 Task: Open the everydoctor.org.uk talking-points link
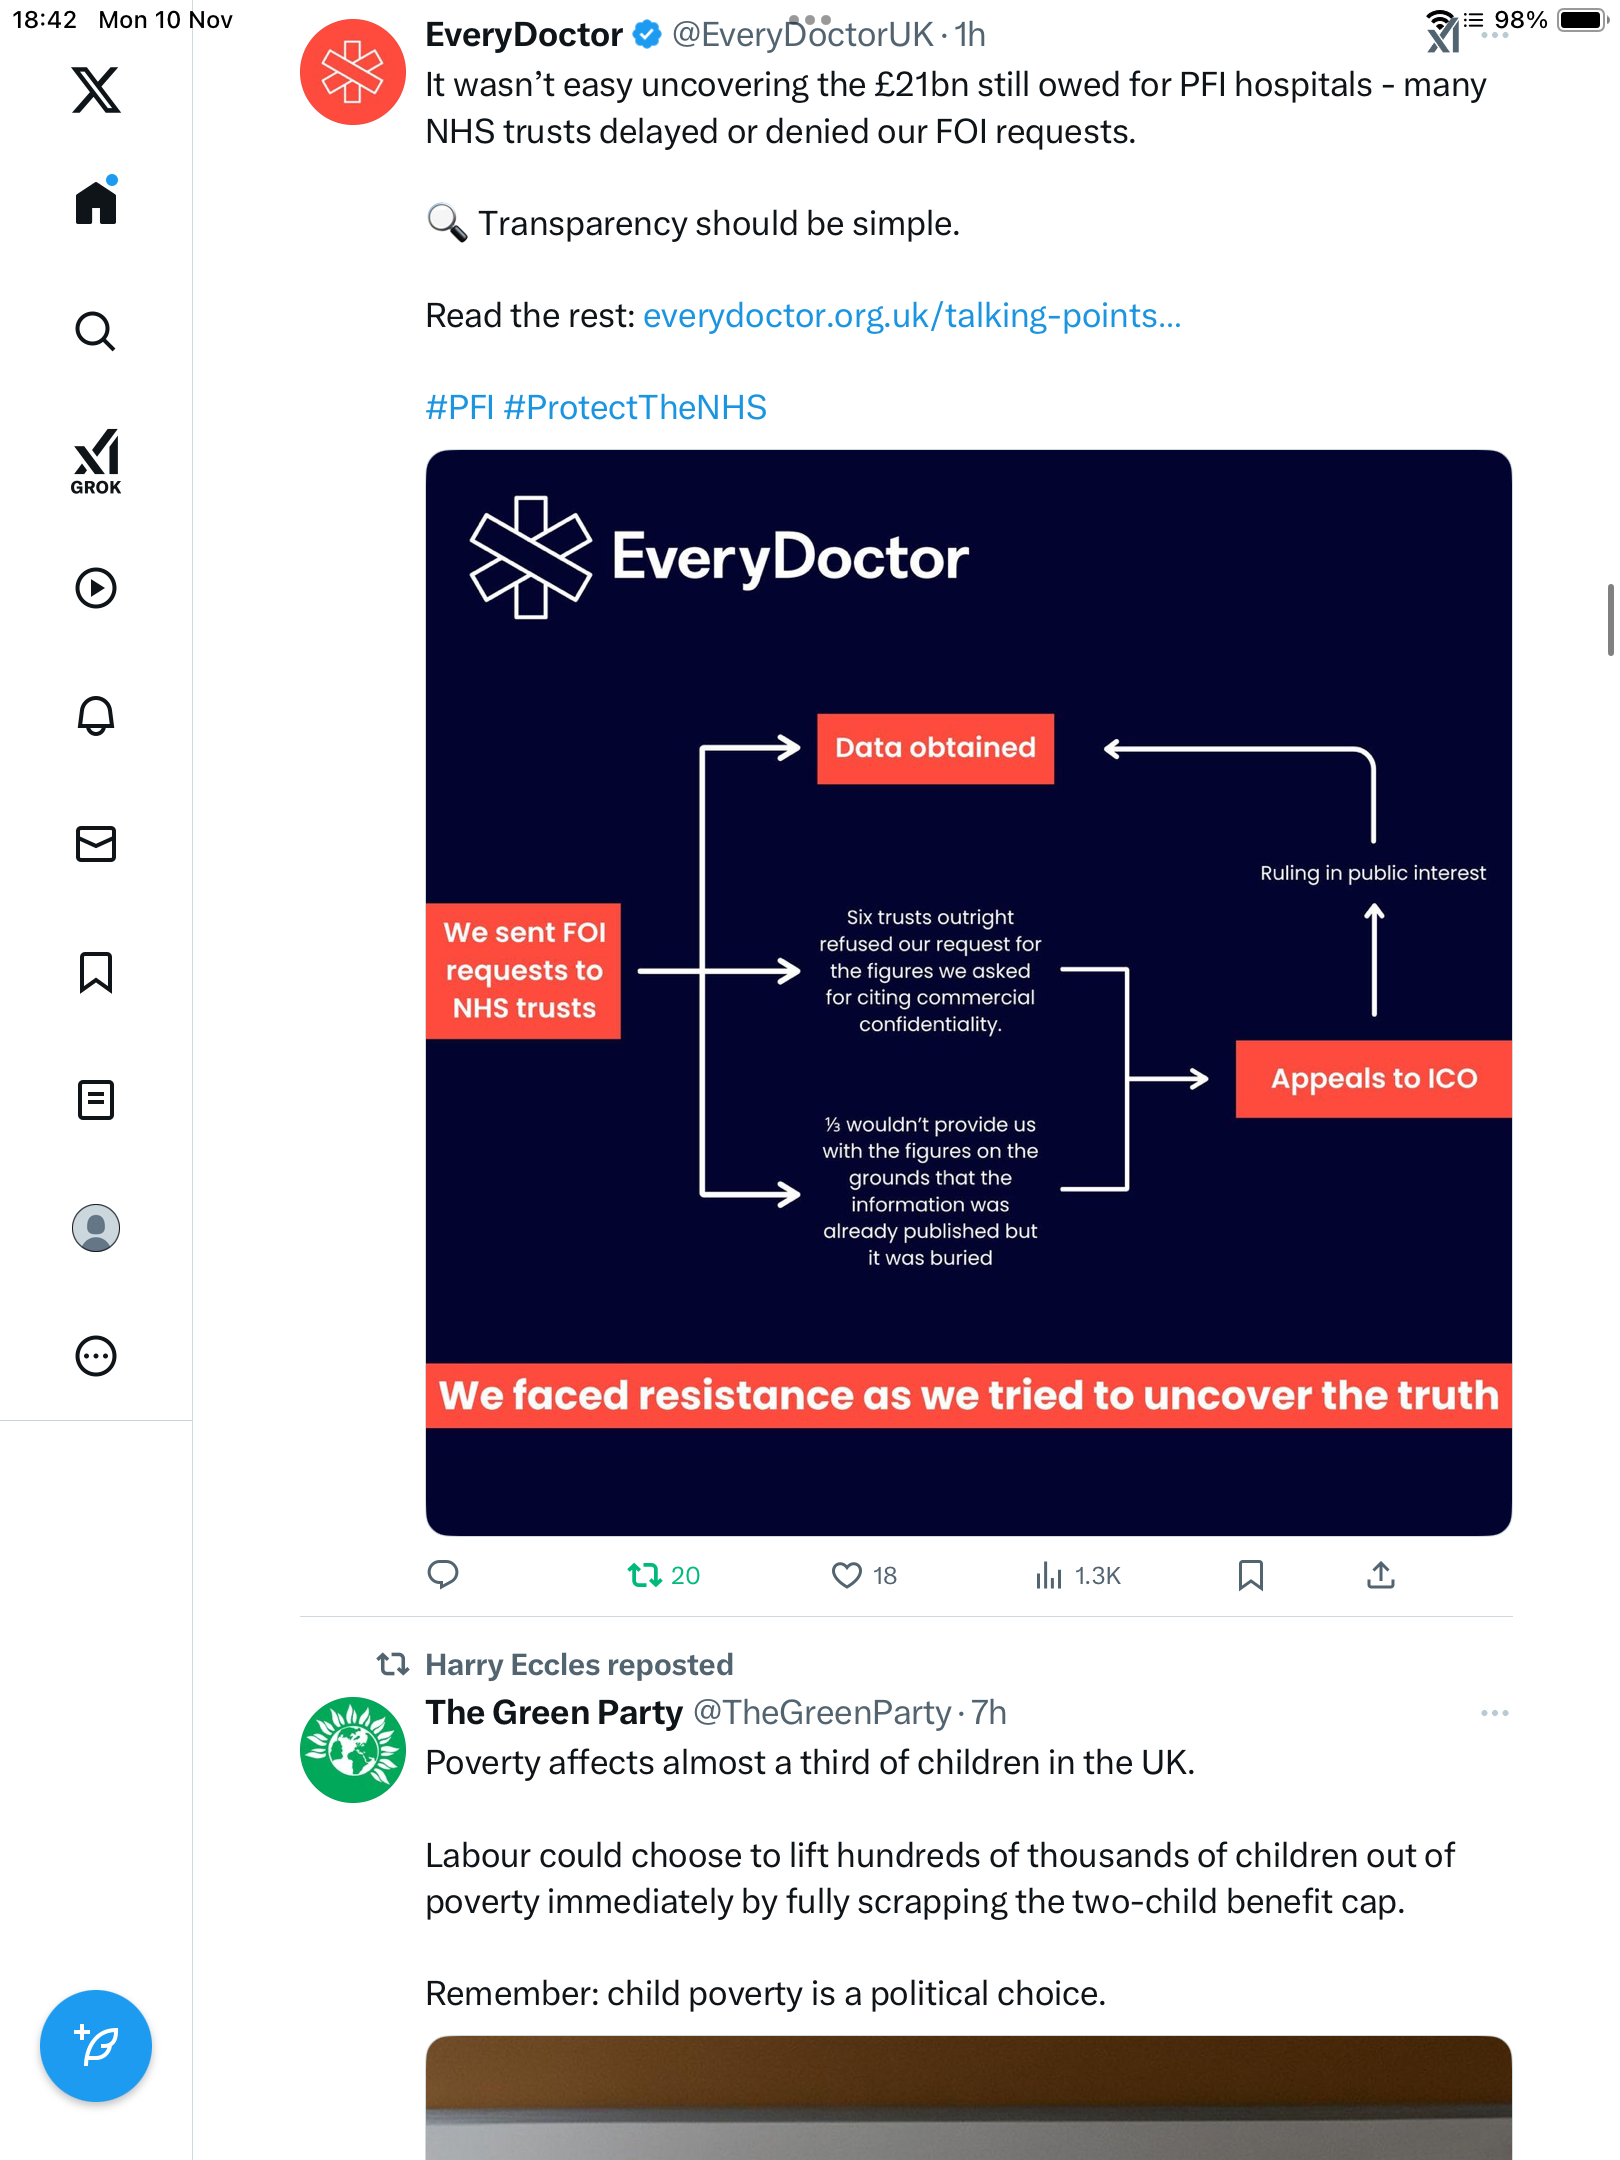point(911,316)
